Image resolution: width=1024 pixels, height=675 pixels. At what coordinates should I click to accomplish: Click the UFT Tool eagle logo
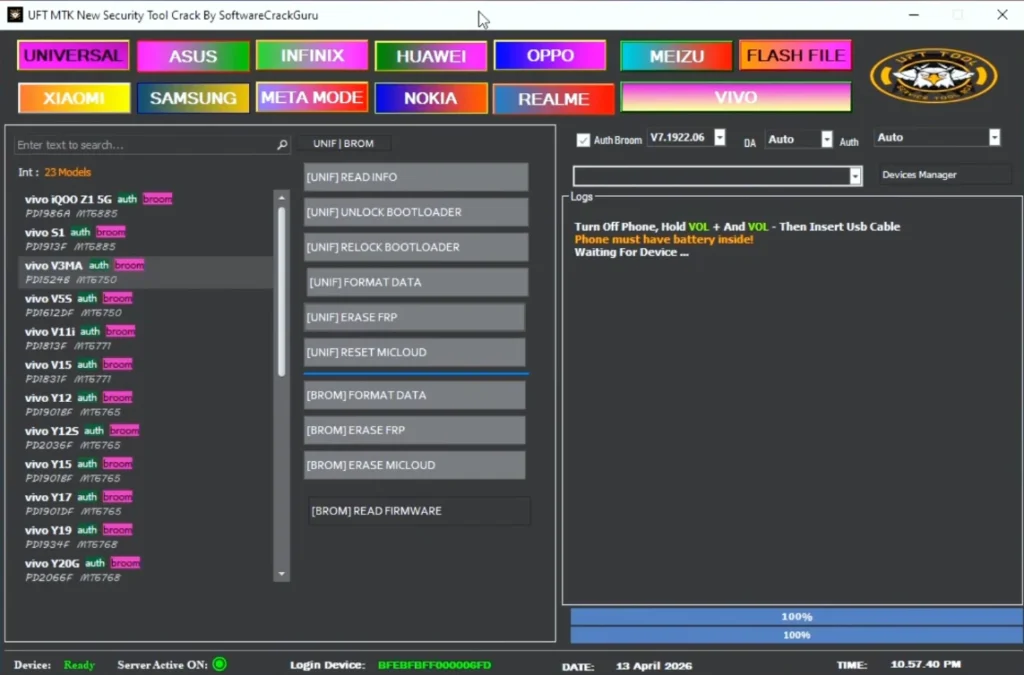933,77
